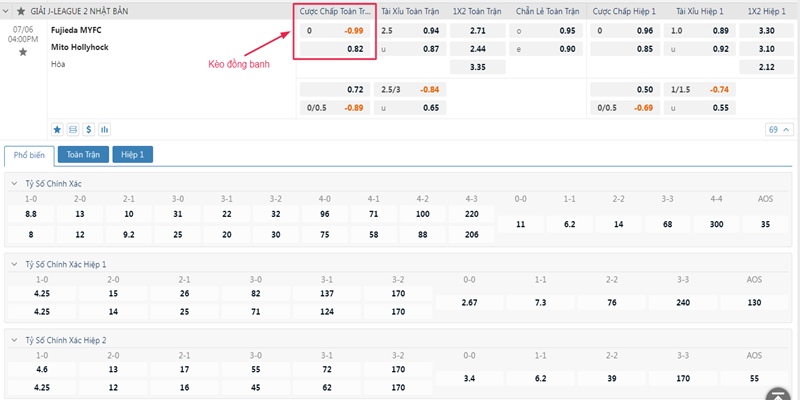Screen dimensions: 800x400
Task: Collapse the Tỷ Số Chính Xác Hiệp 2 section
Action: click(x=15, y=340)
